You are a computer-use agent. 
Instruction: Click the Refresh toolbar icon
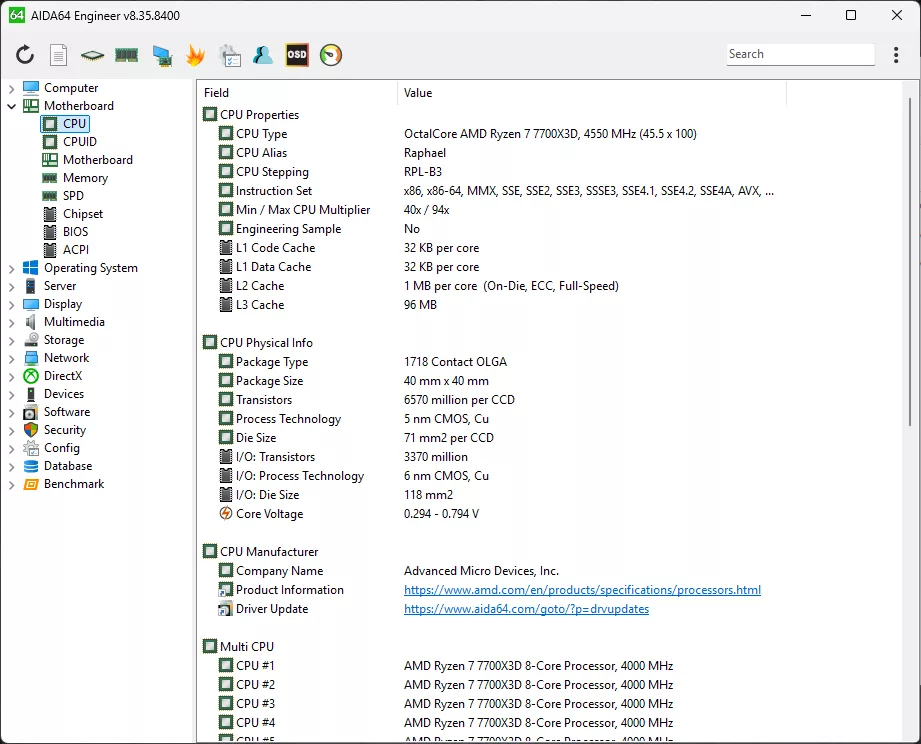(25, 55)
